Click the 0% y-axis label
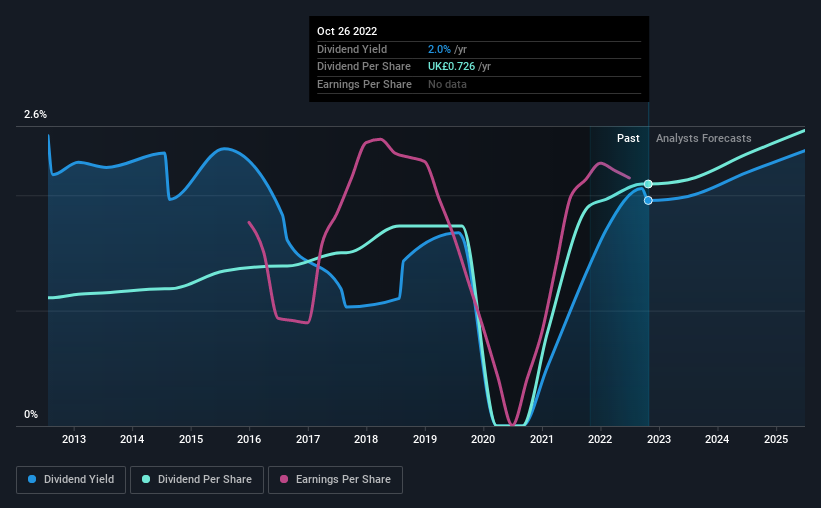The height and width of the screenshot is (508, 821). (x=31, y=414)
